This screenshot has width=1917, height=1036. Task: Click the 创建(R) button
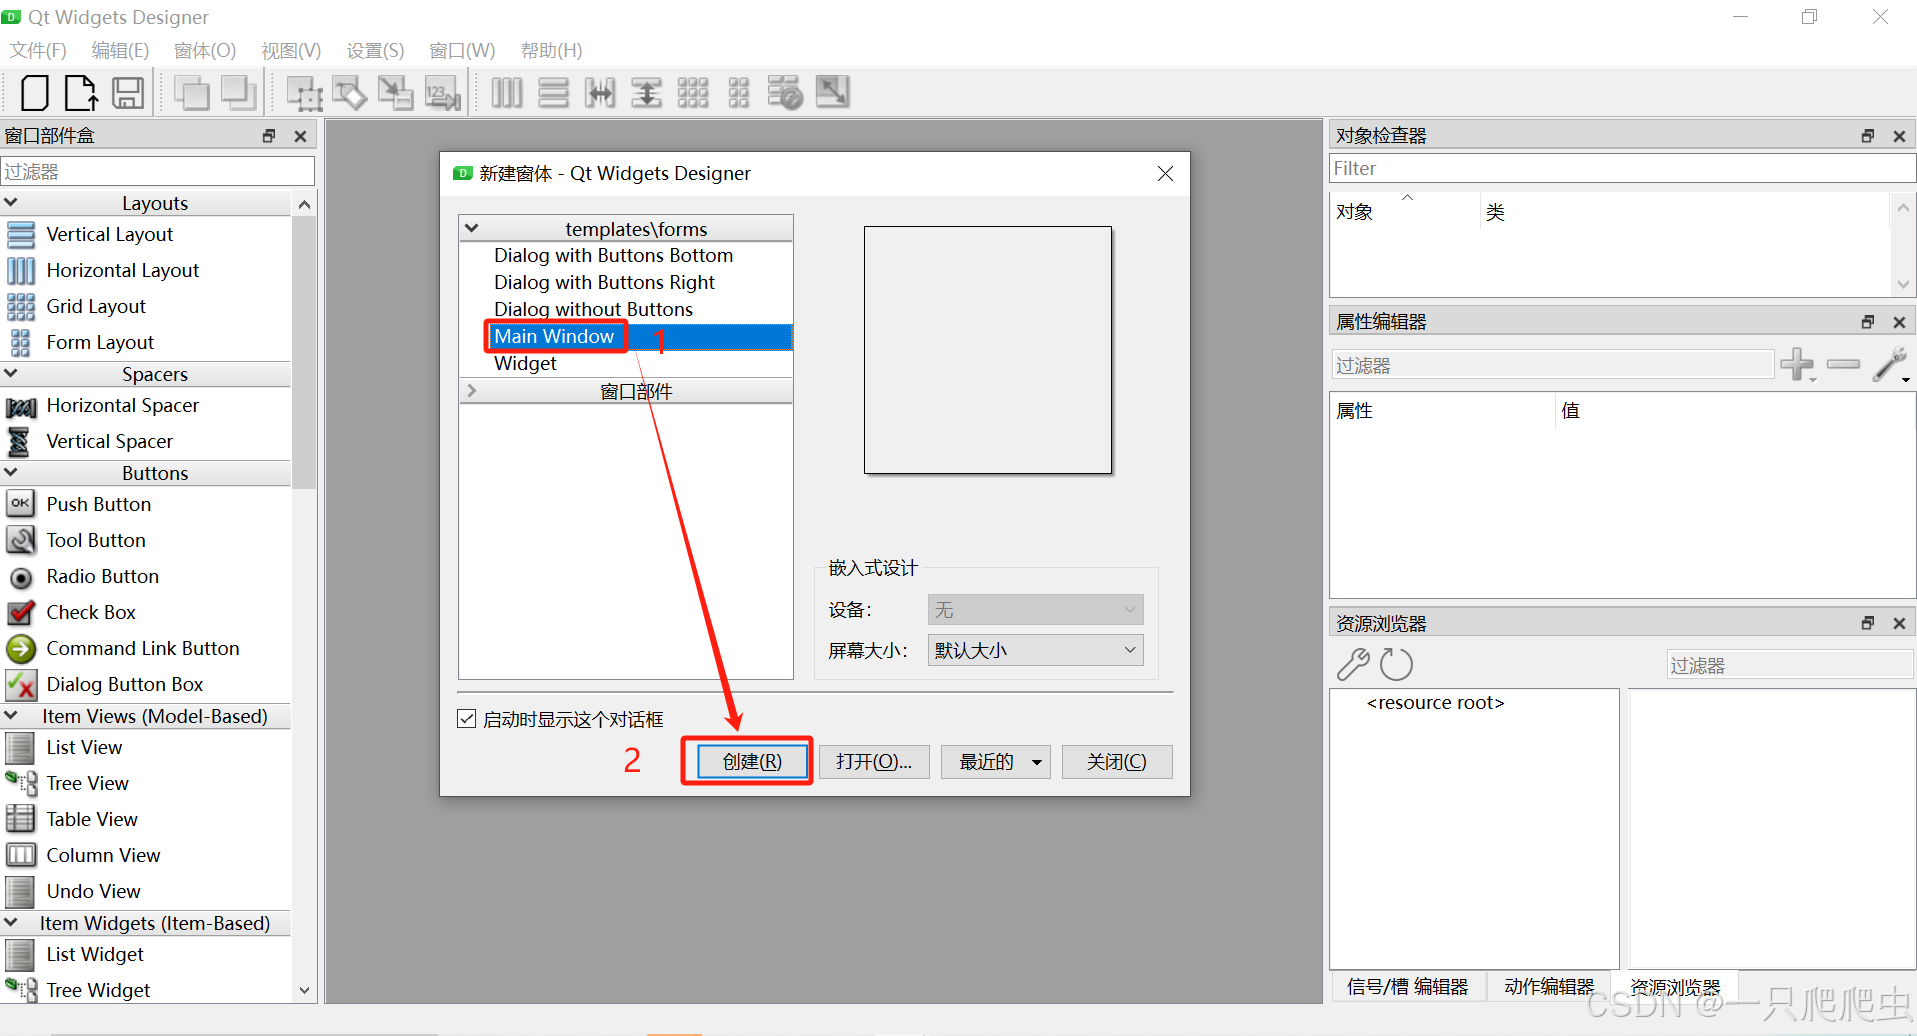tap(752, 762)
